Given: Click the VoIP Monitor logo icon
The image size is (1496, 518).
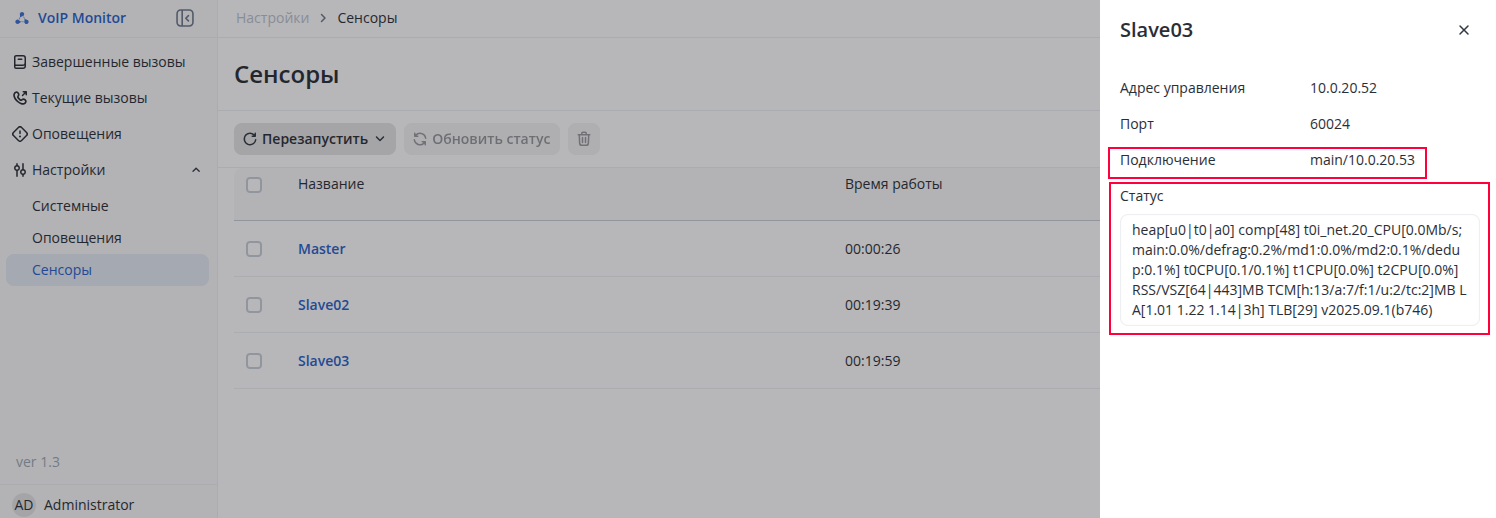Looking at the screenshot, I should (22, 18).
